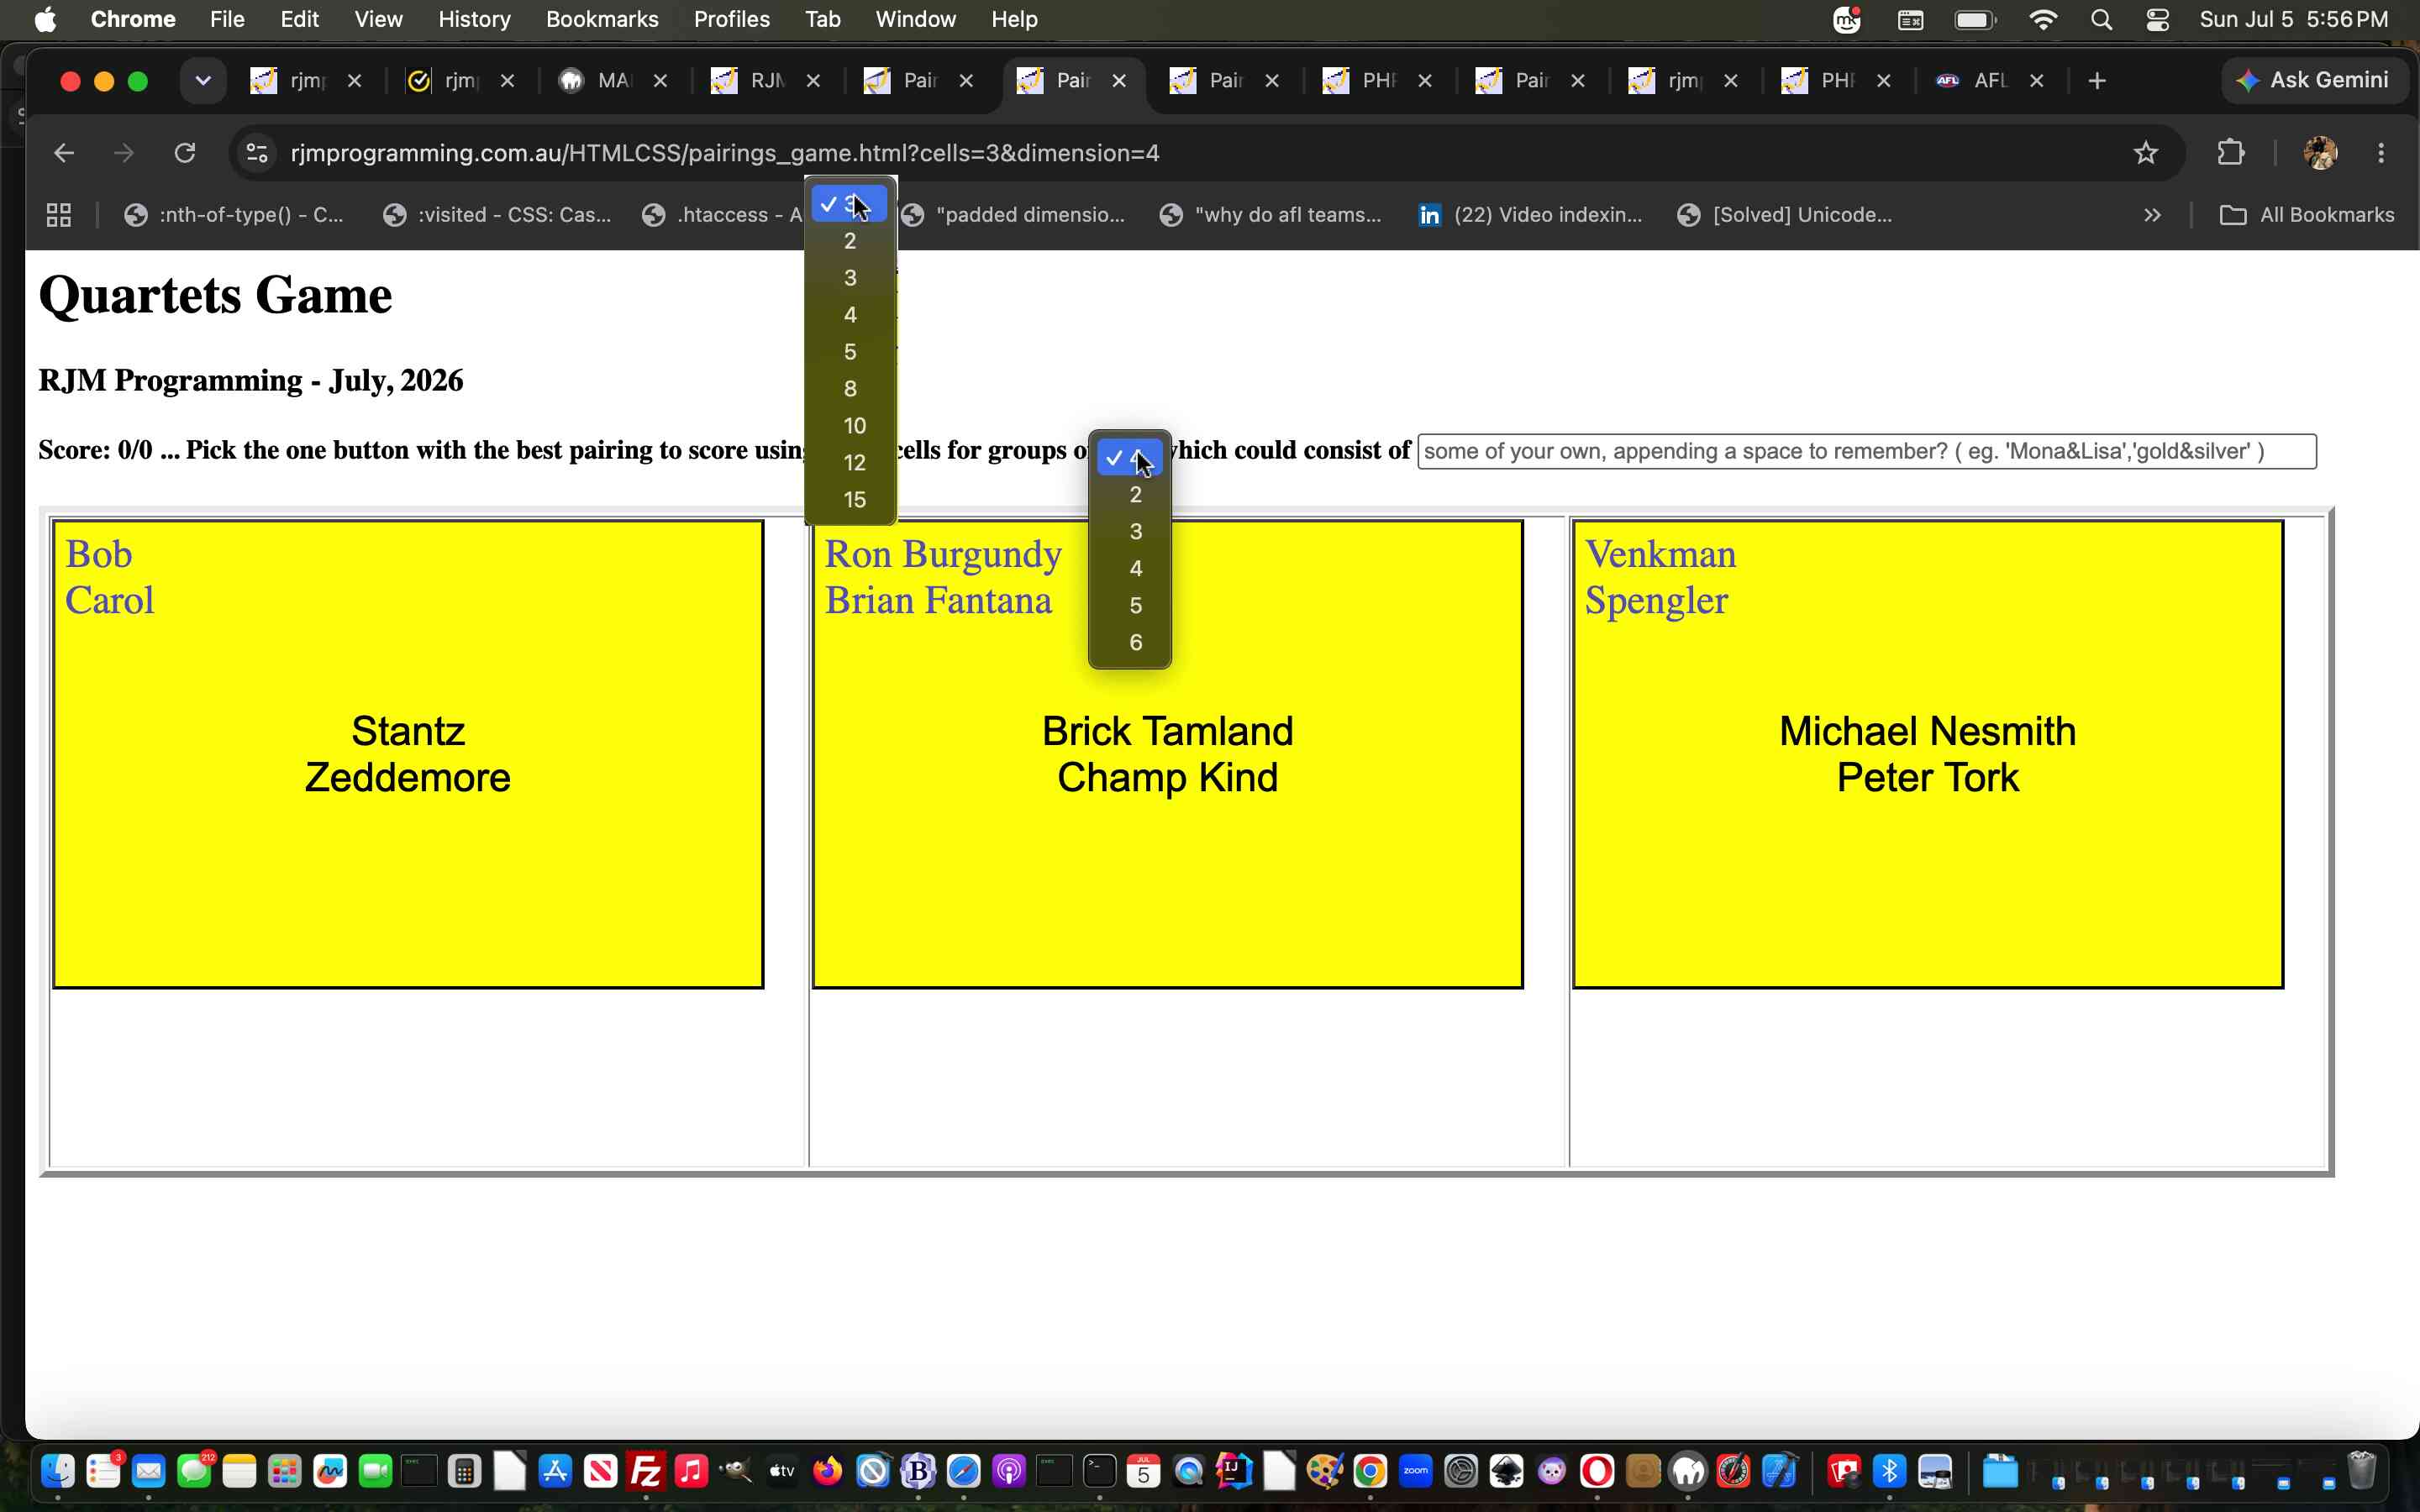Click the 'some of your own' text field
The height and width of the screenshot is (1512, 2420).
click(1866, 451)
